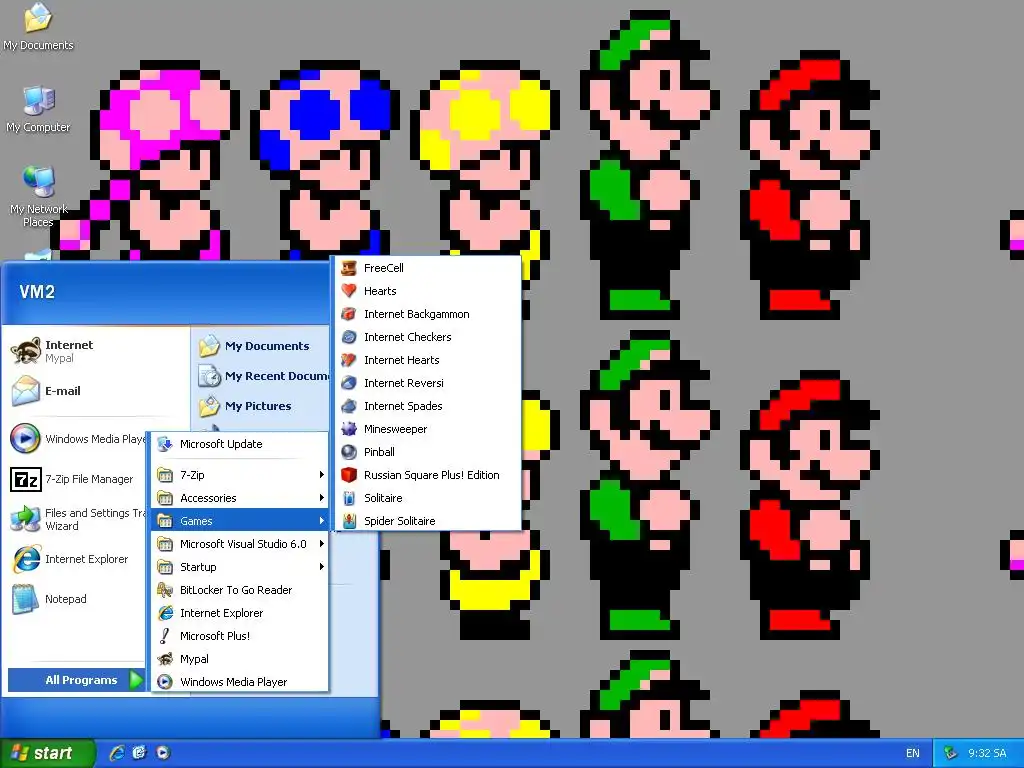Click the Microsoft Update icon
Image resolution: width=1024 pixels, height=768 pixels.
[165, 444]
